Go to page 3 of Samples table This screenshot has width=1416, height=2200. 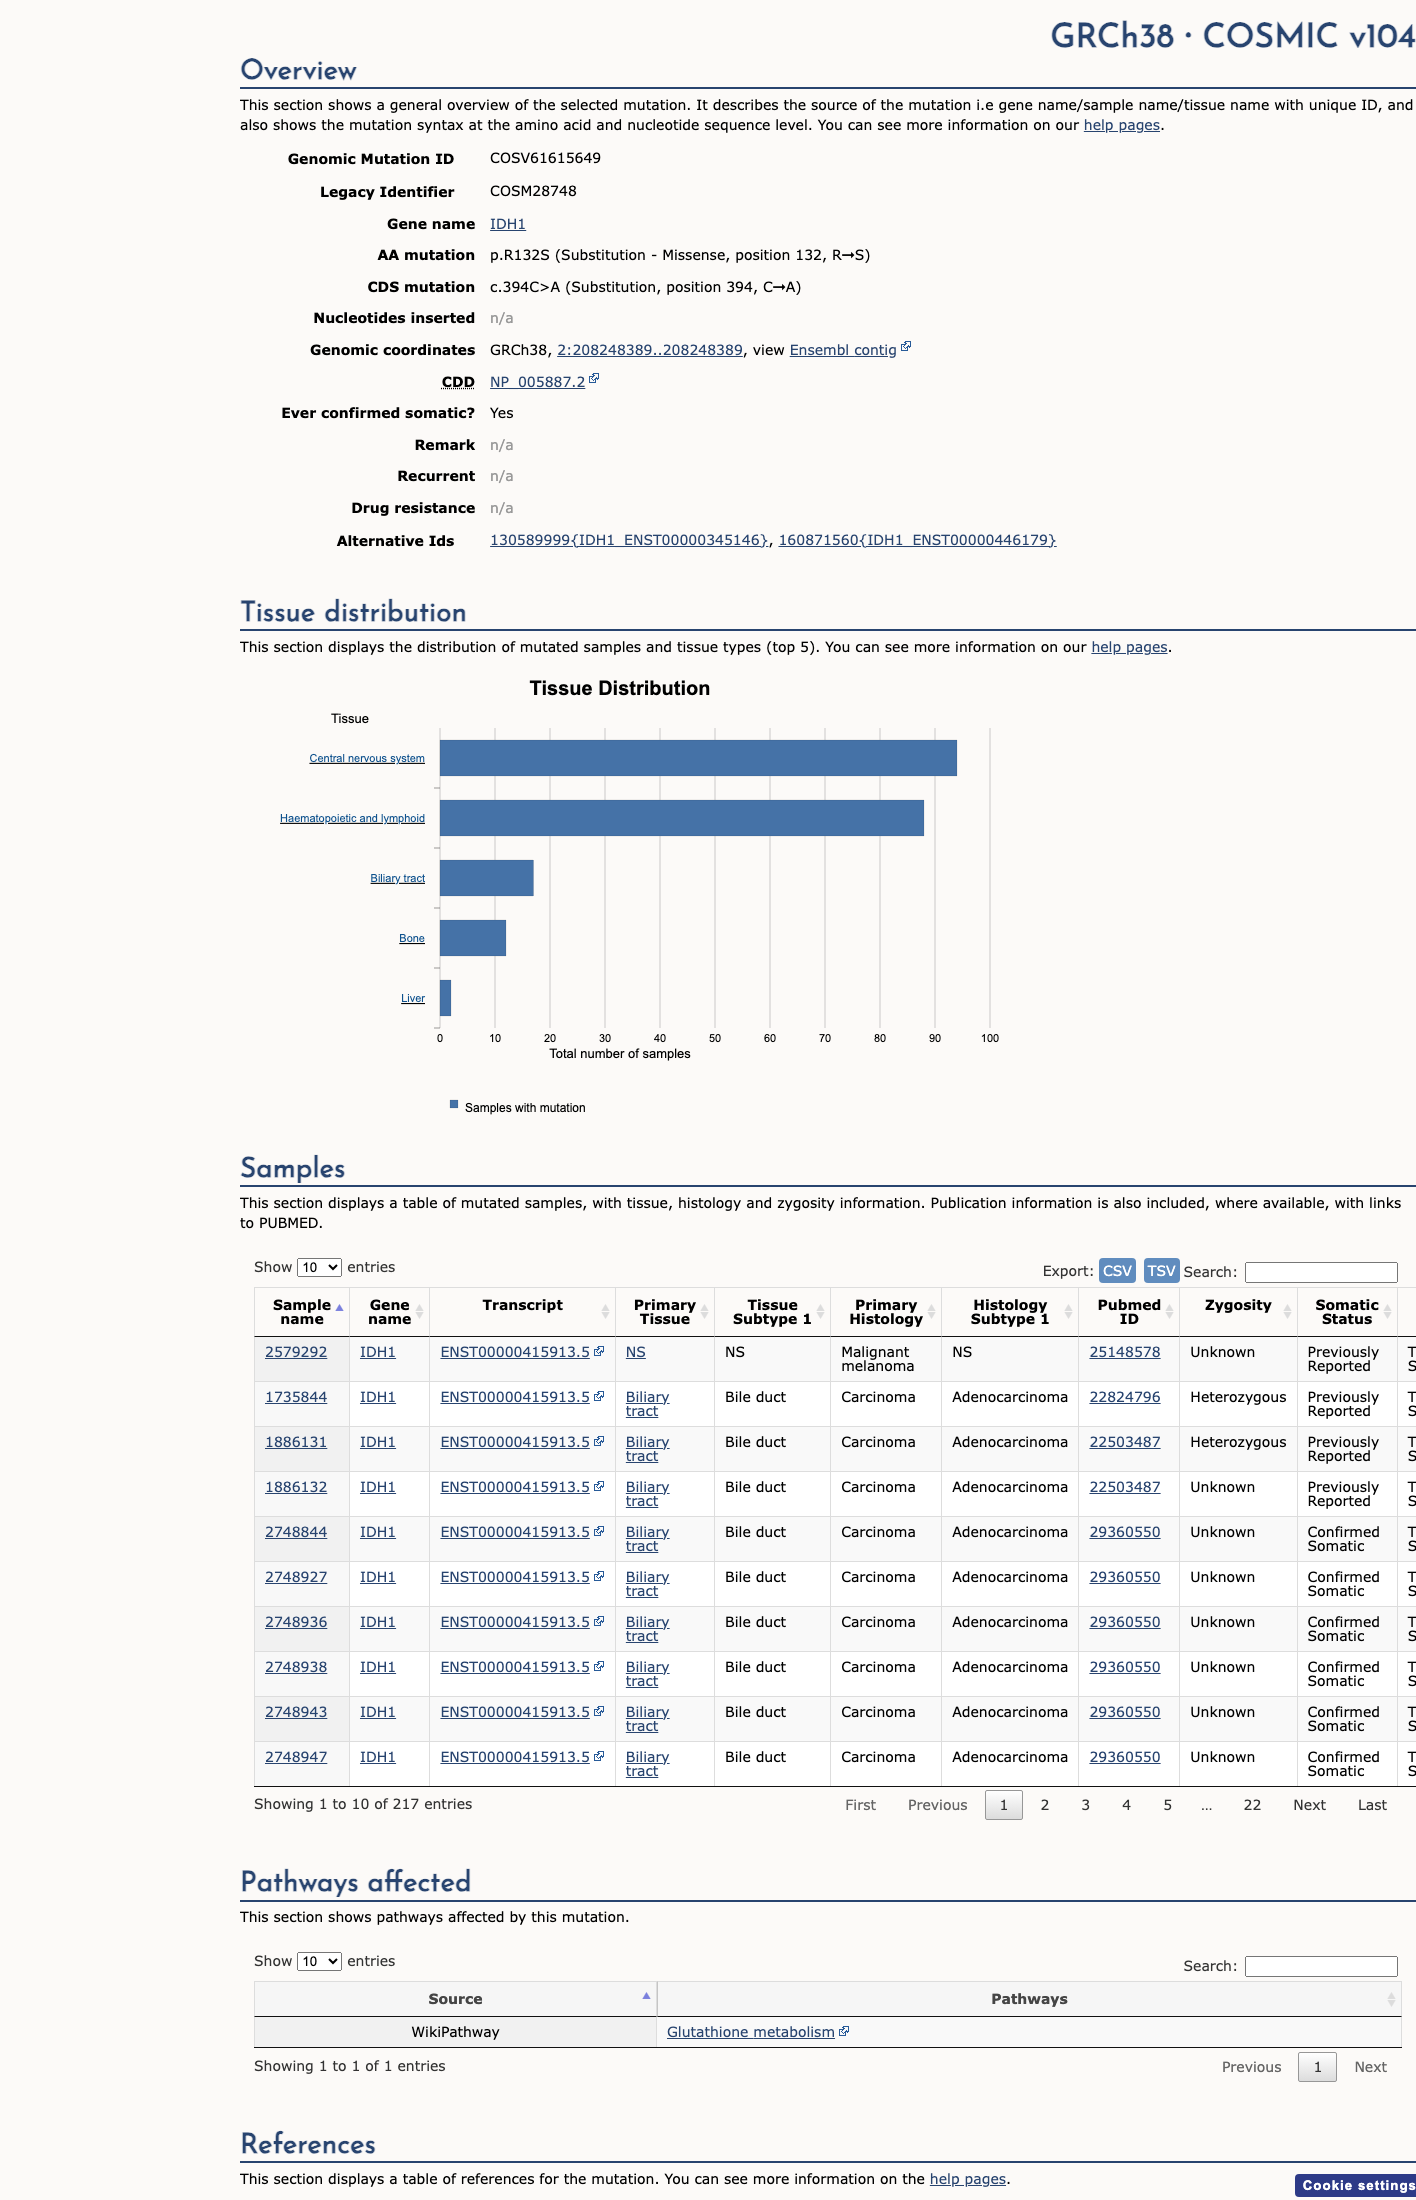tap(1086, 1805)
